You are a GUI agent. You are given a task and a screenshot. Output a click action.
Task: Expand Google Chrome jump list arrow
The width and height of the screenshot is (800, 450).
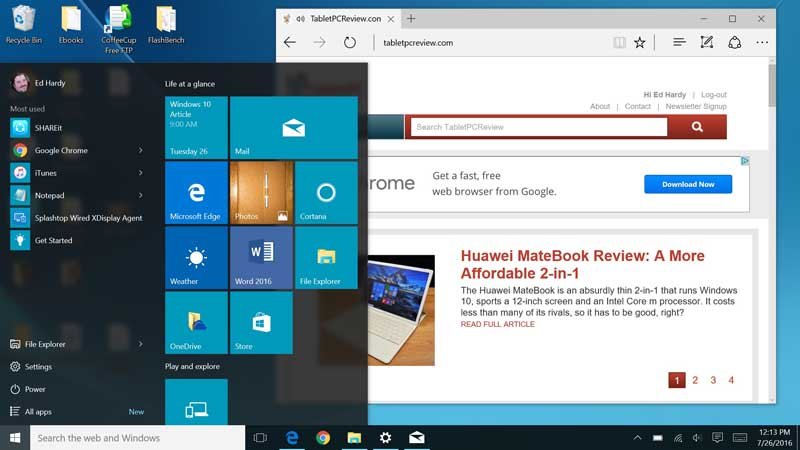click(140, 151)
